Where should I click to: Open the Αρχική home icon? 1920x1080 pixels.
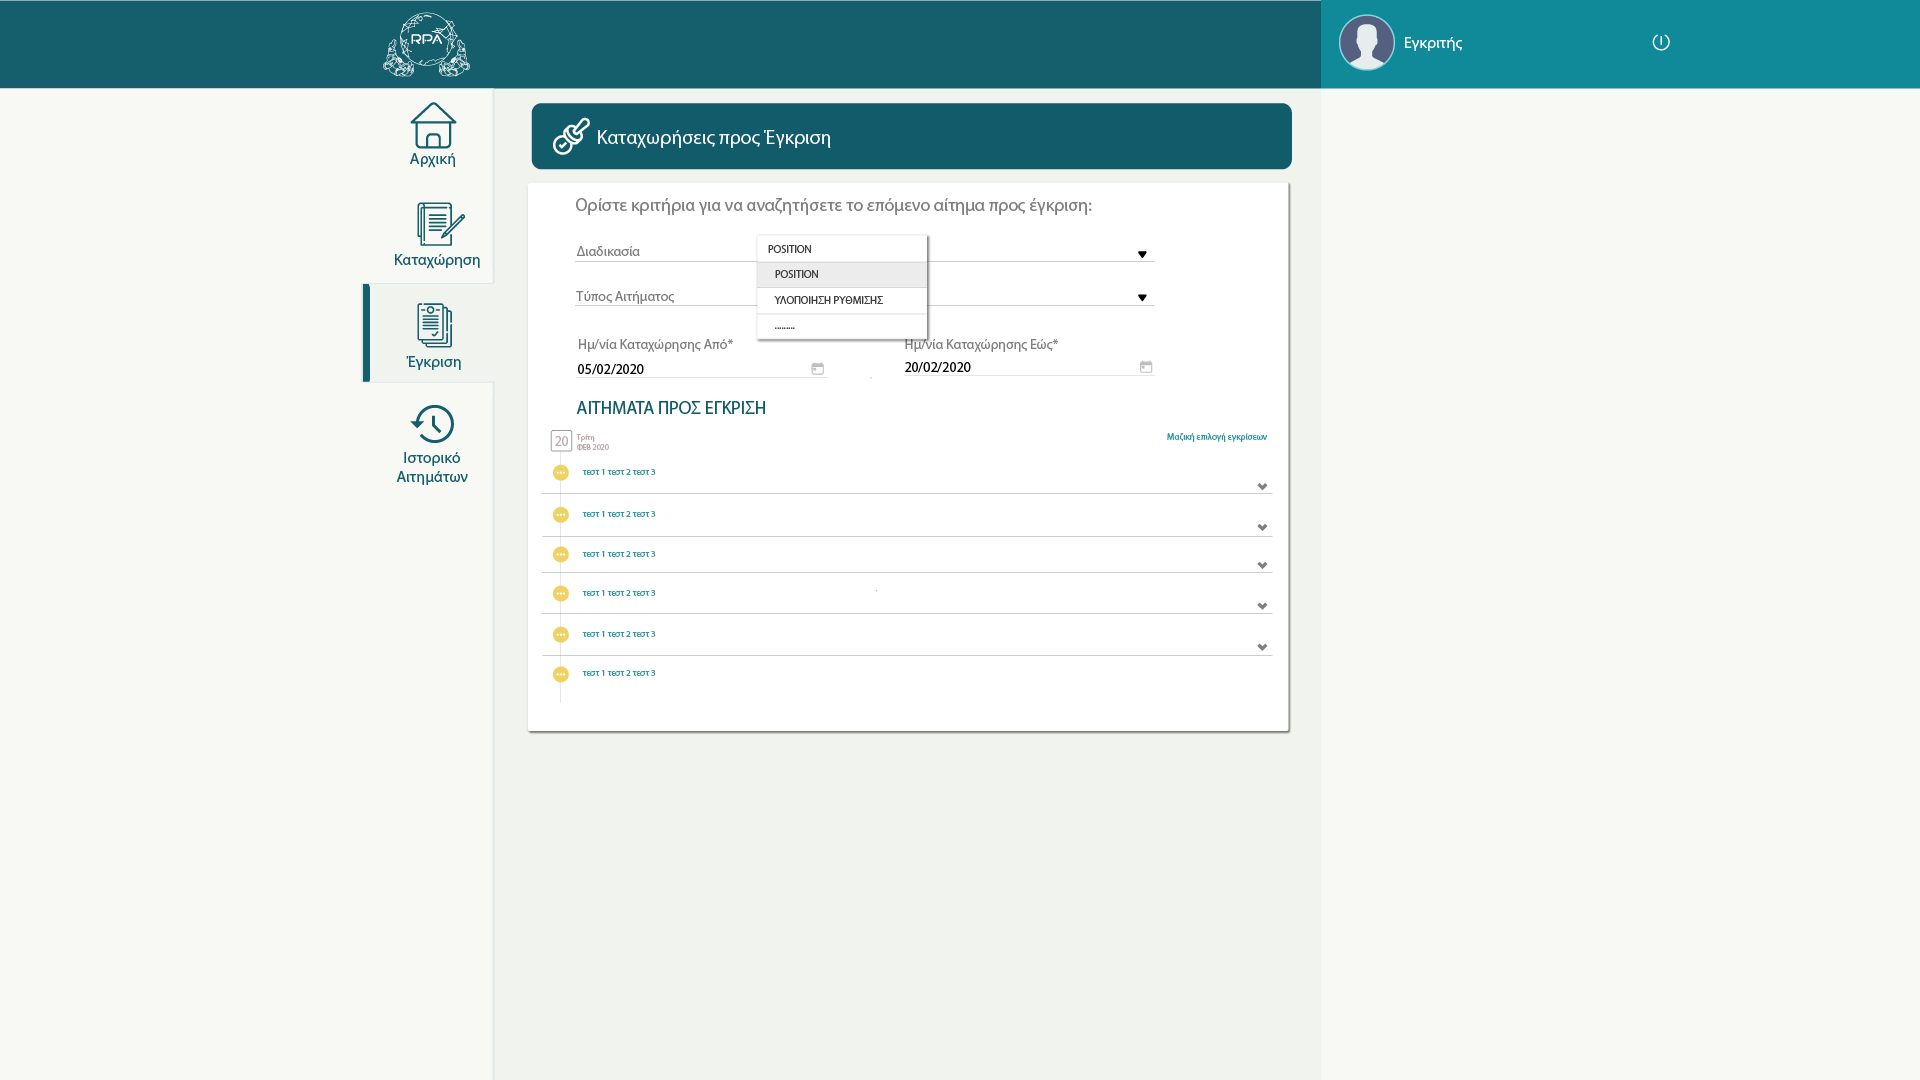coord(432,127)
